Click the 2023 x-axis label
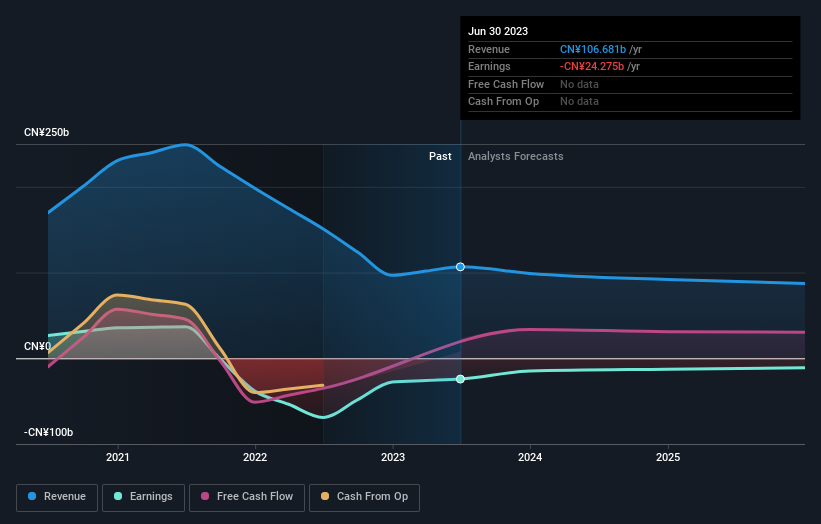The width and height of the screenshot is (821, 524). click(x=393, y=457)
